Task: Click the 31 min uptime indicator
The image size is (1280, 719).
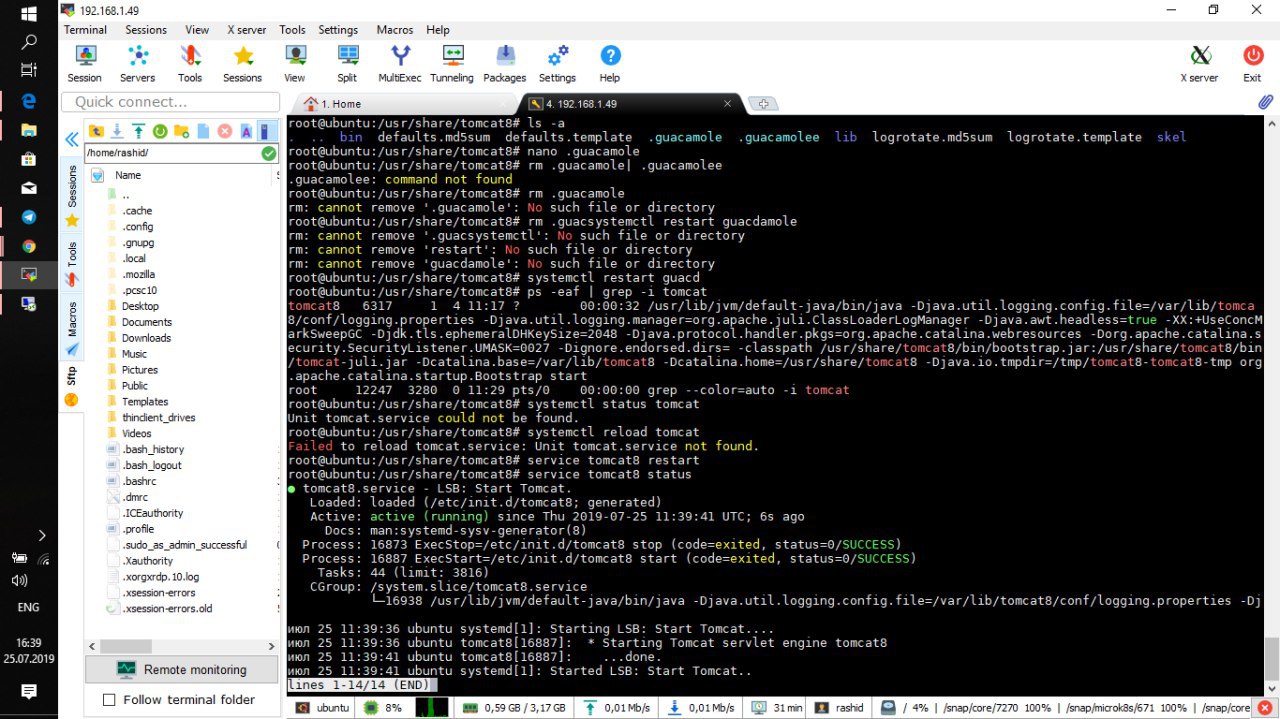Action: pyautogui.click(x=777, y=707)
